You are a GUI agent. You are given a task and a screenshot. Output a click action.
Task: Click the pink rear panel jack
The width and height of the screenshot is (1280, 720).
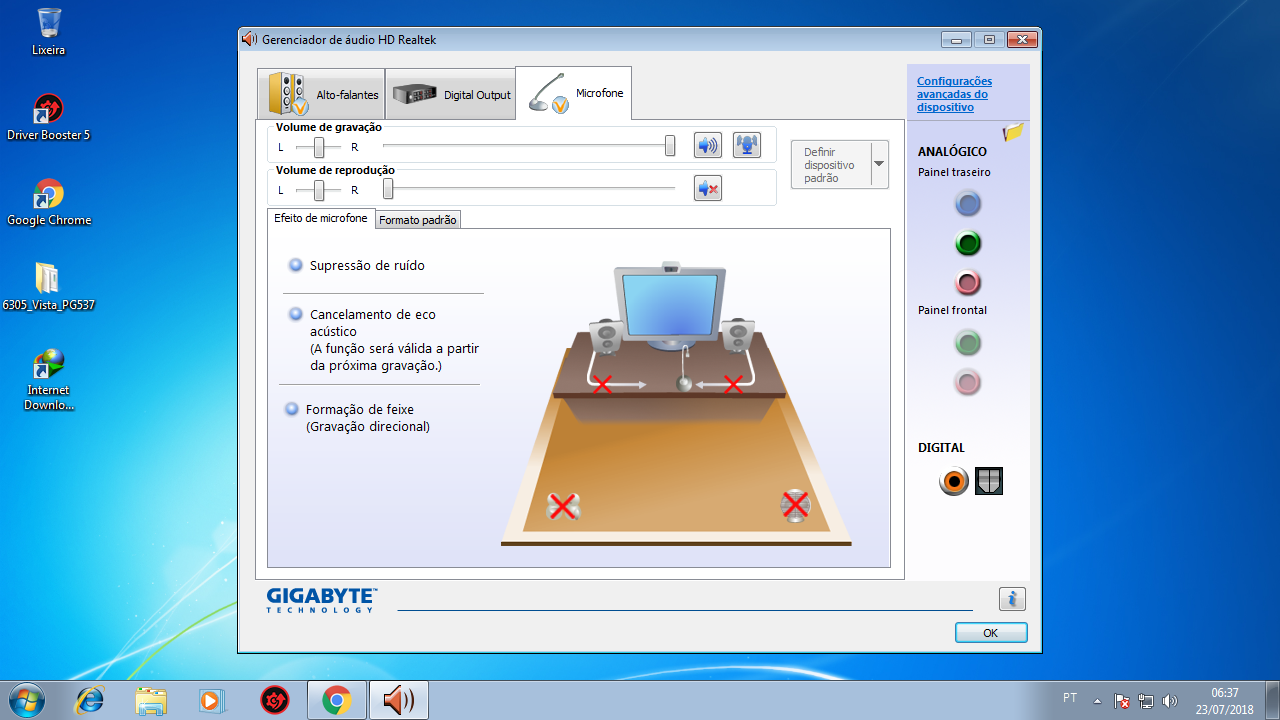967,282
